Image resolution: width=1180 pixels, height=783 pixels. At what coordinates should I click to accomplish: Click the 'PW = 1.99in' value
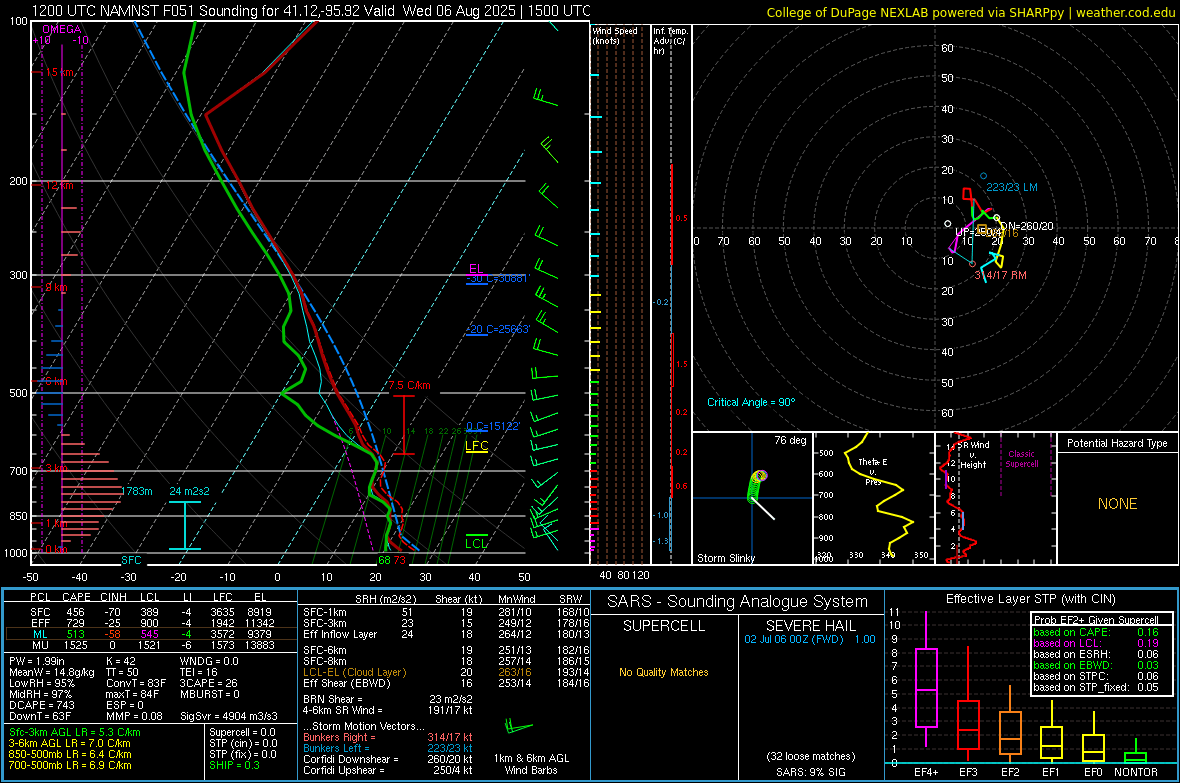click(x=37, y=661)
